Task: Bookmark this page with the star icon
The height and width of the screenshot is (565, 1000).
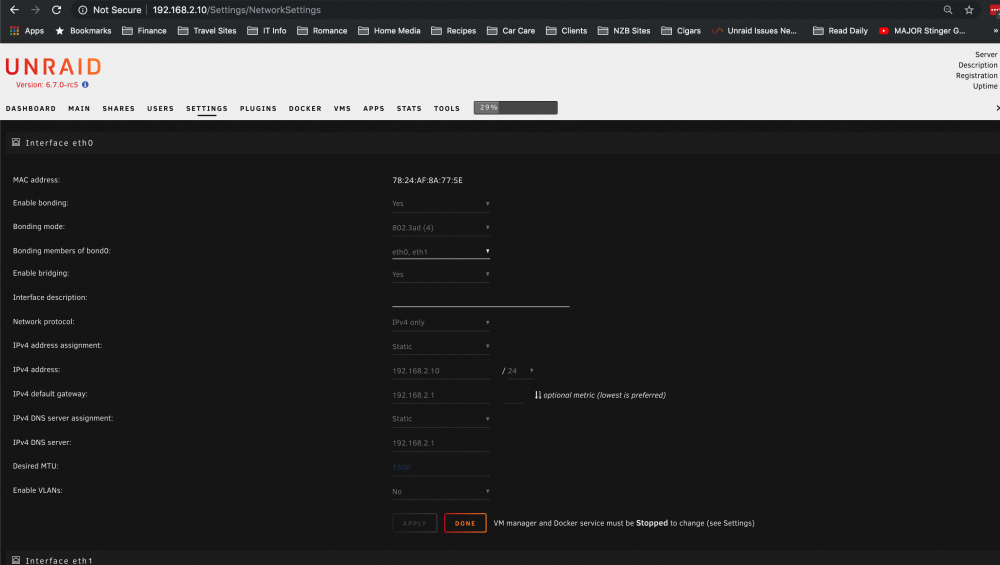Action: pos(969,10)
